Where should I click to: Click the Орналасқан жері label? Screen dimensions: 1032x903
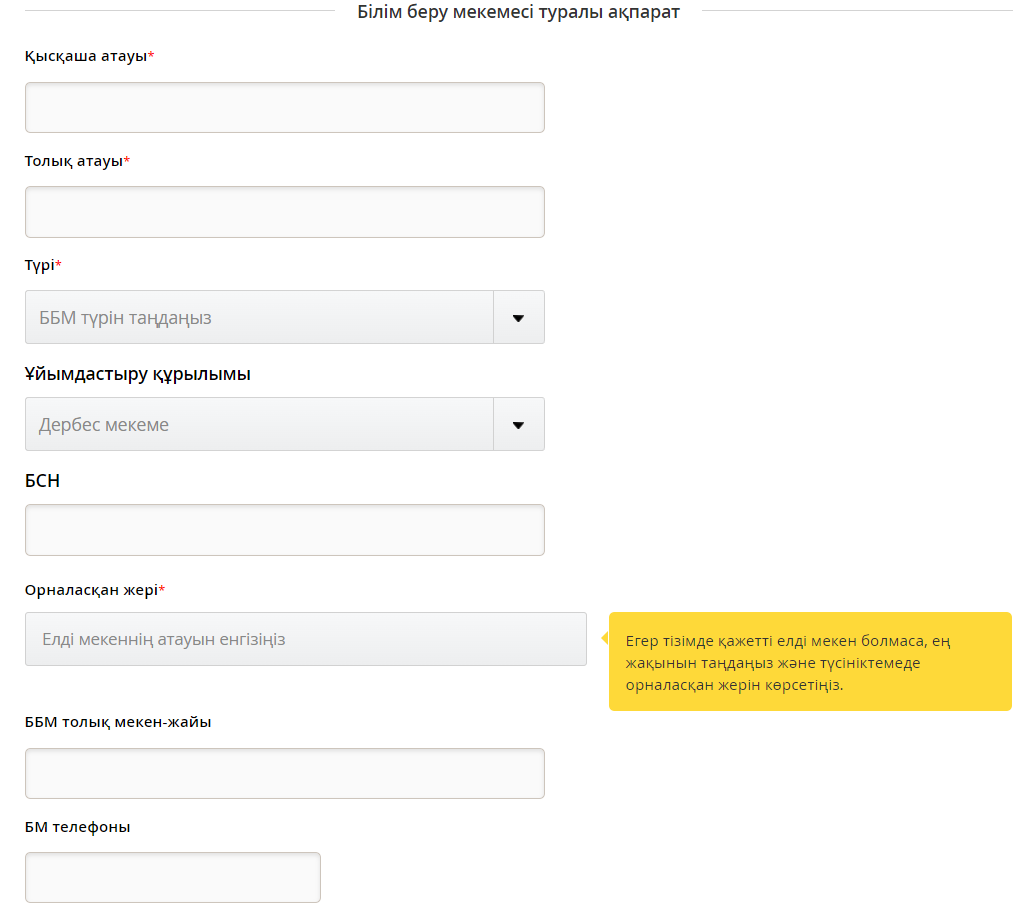(x=91, y=590)
